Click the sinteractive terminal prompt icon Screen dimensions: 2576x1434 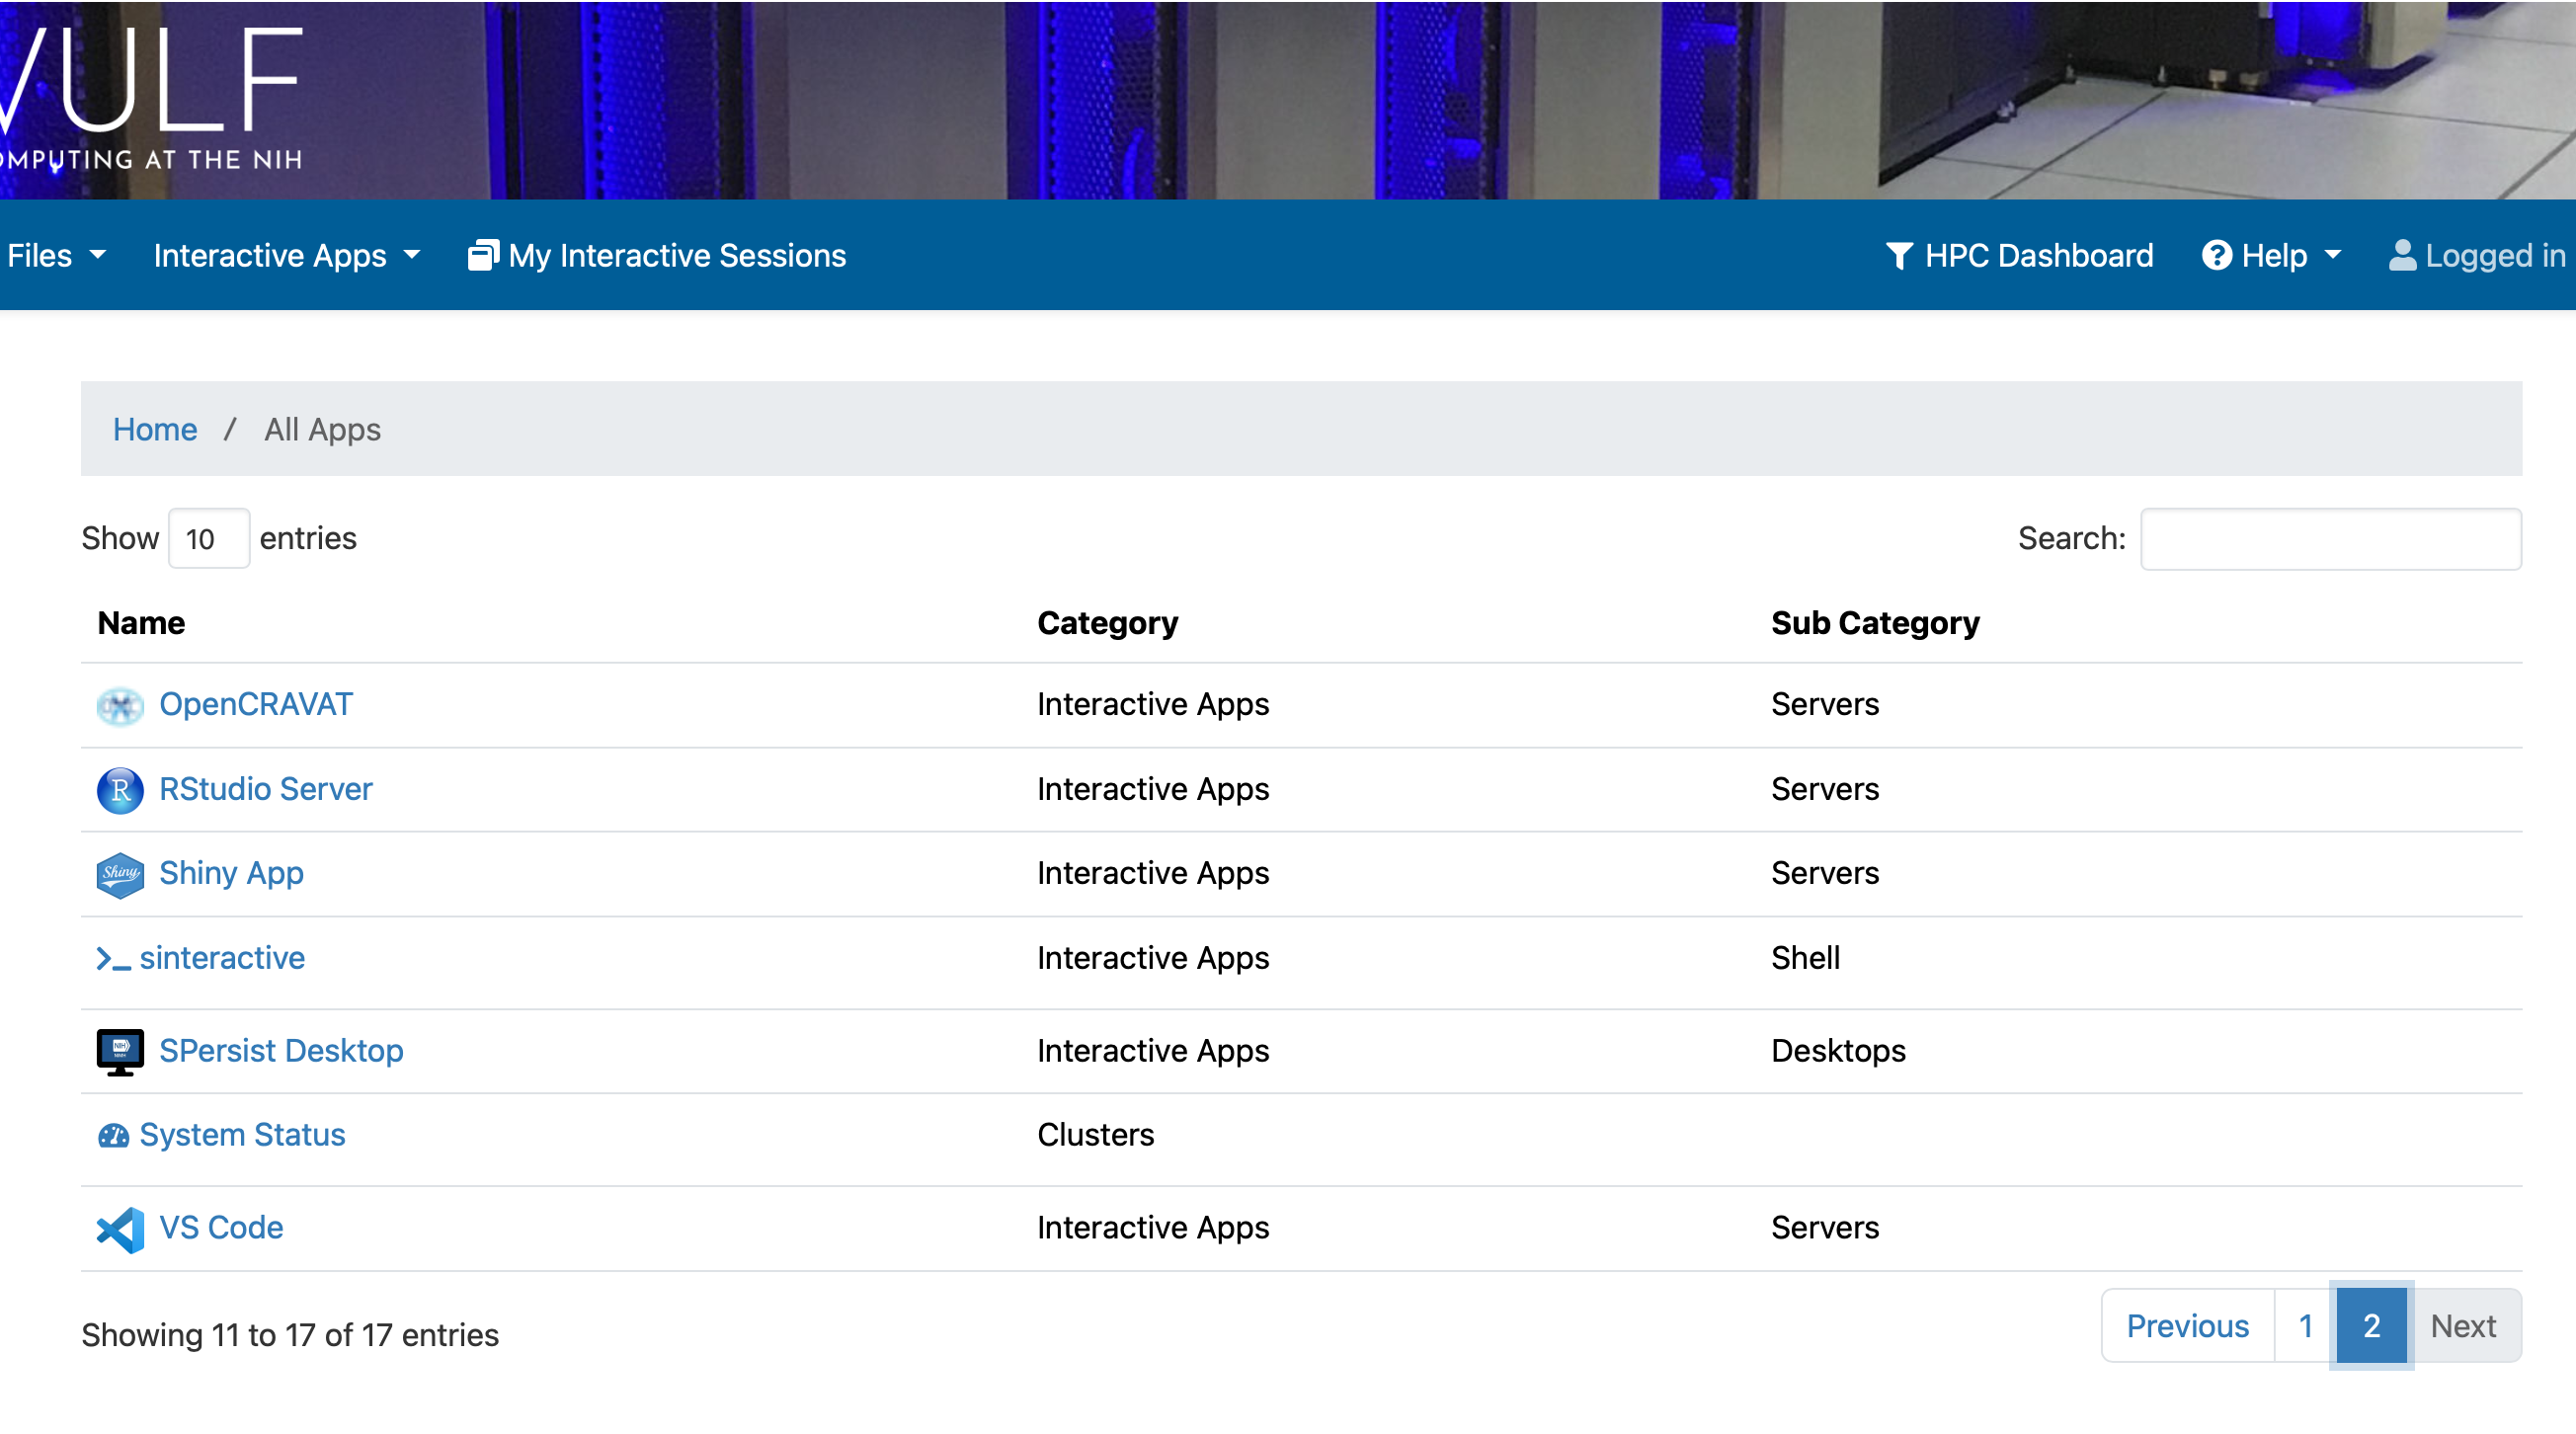113,959
